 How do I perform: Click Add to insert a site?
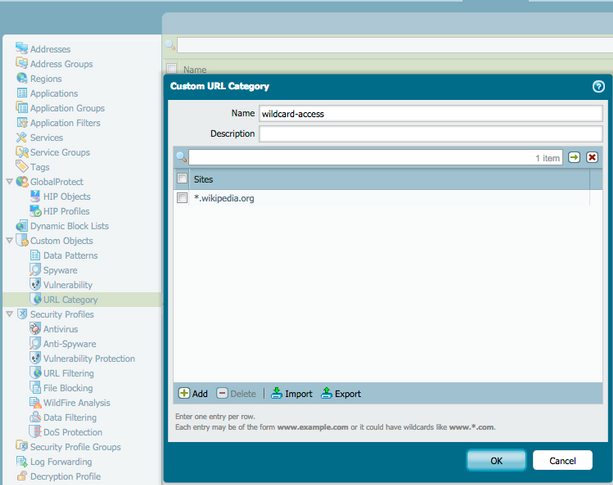click(193, 394)
